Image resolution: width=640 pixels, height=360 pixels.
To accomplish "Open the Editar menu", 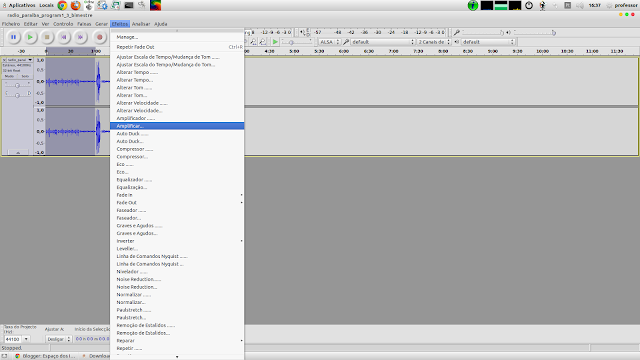I will point(30,24).
